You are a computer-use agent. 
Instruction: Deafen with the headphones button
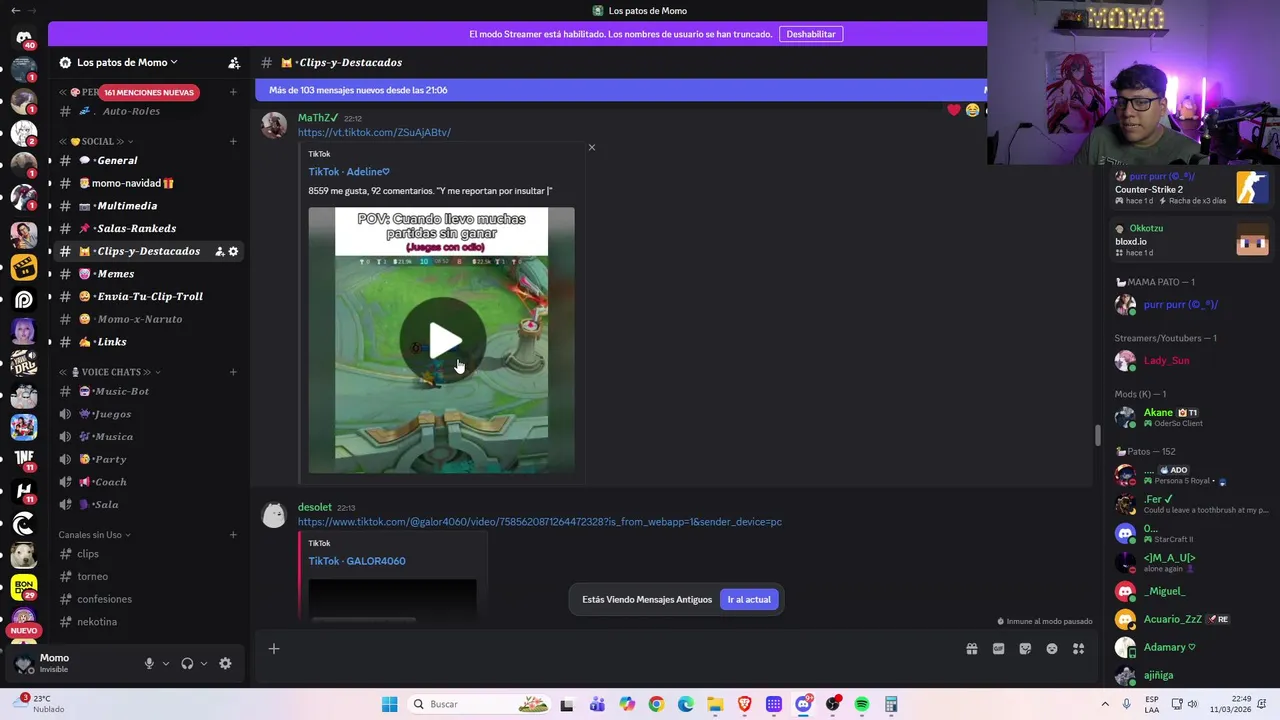coord(187,663)
